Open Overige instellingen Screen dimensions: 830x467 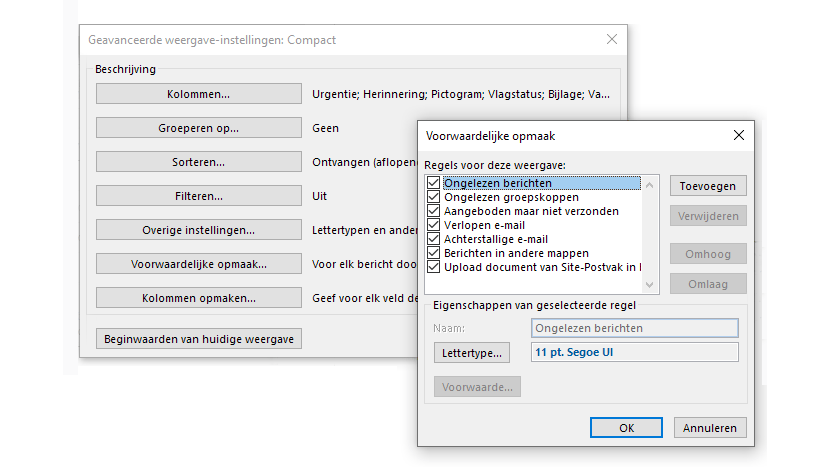(199, 230)
